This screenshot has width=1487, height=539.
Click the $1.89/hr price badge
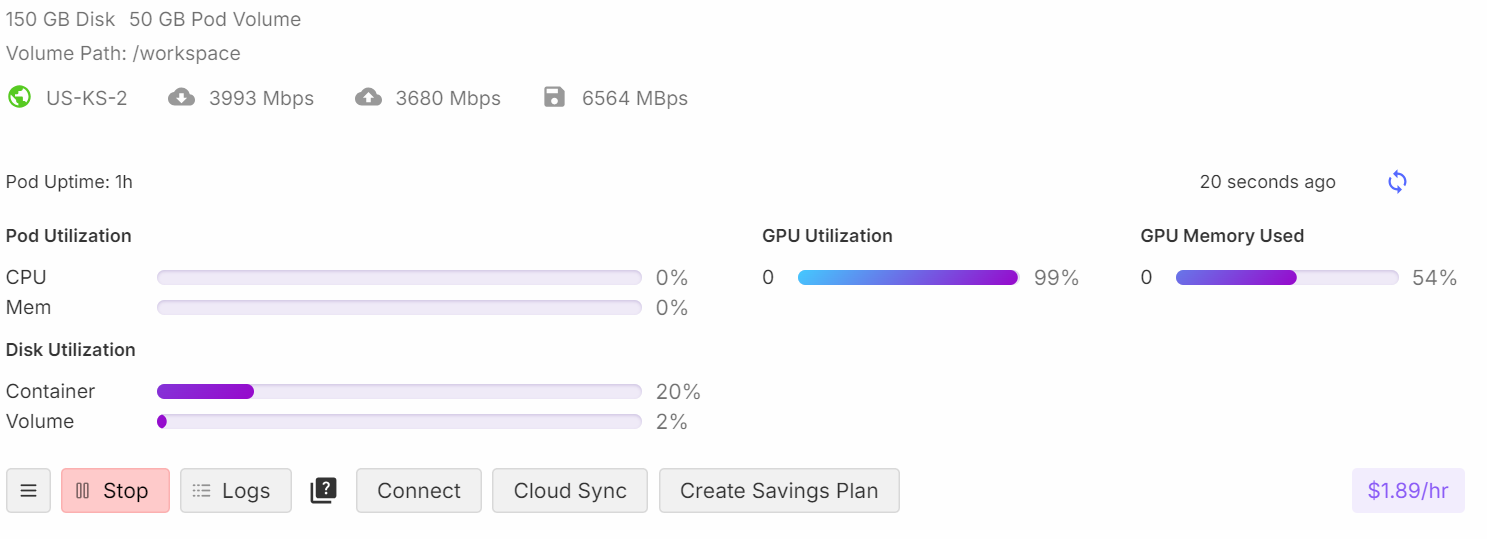click(x=1408, y=491)
